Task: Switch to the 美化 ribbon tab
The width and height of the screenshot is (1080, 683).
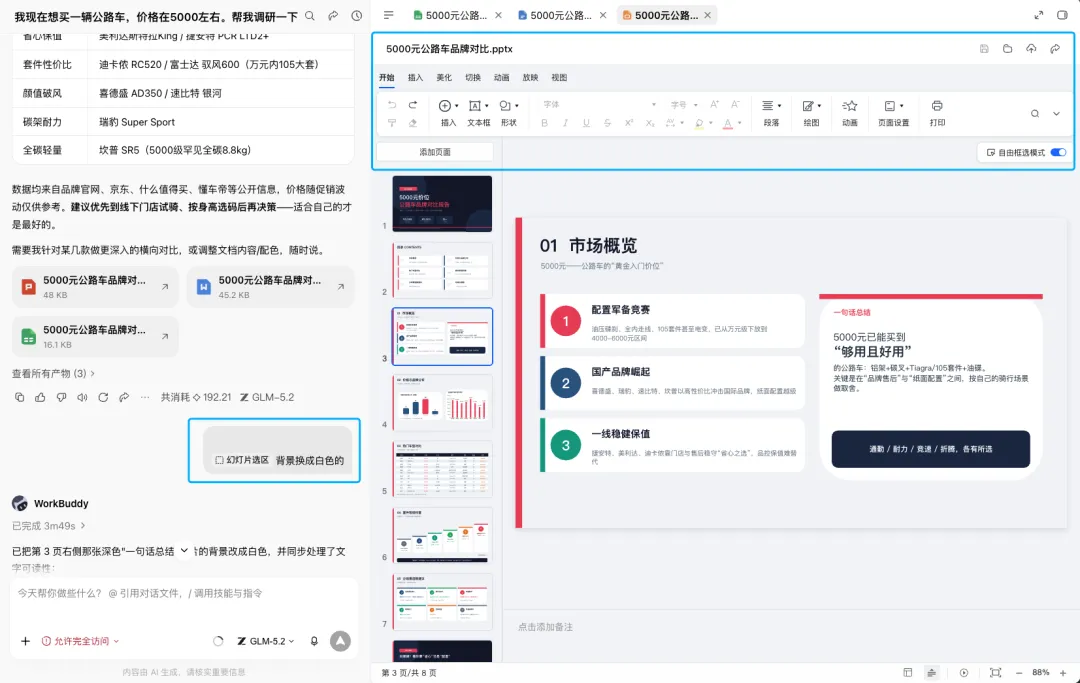Action: click(444, 78)
